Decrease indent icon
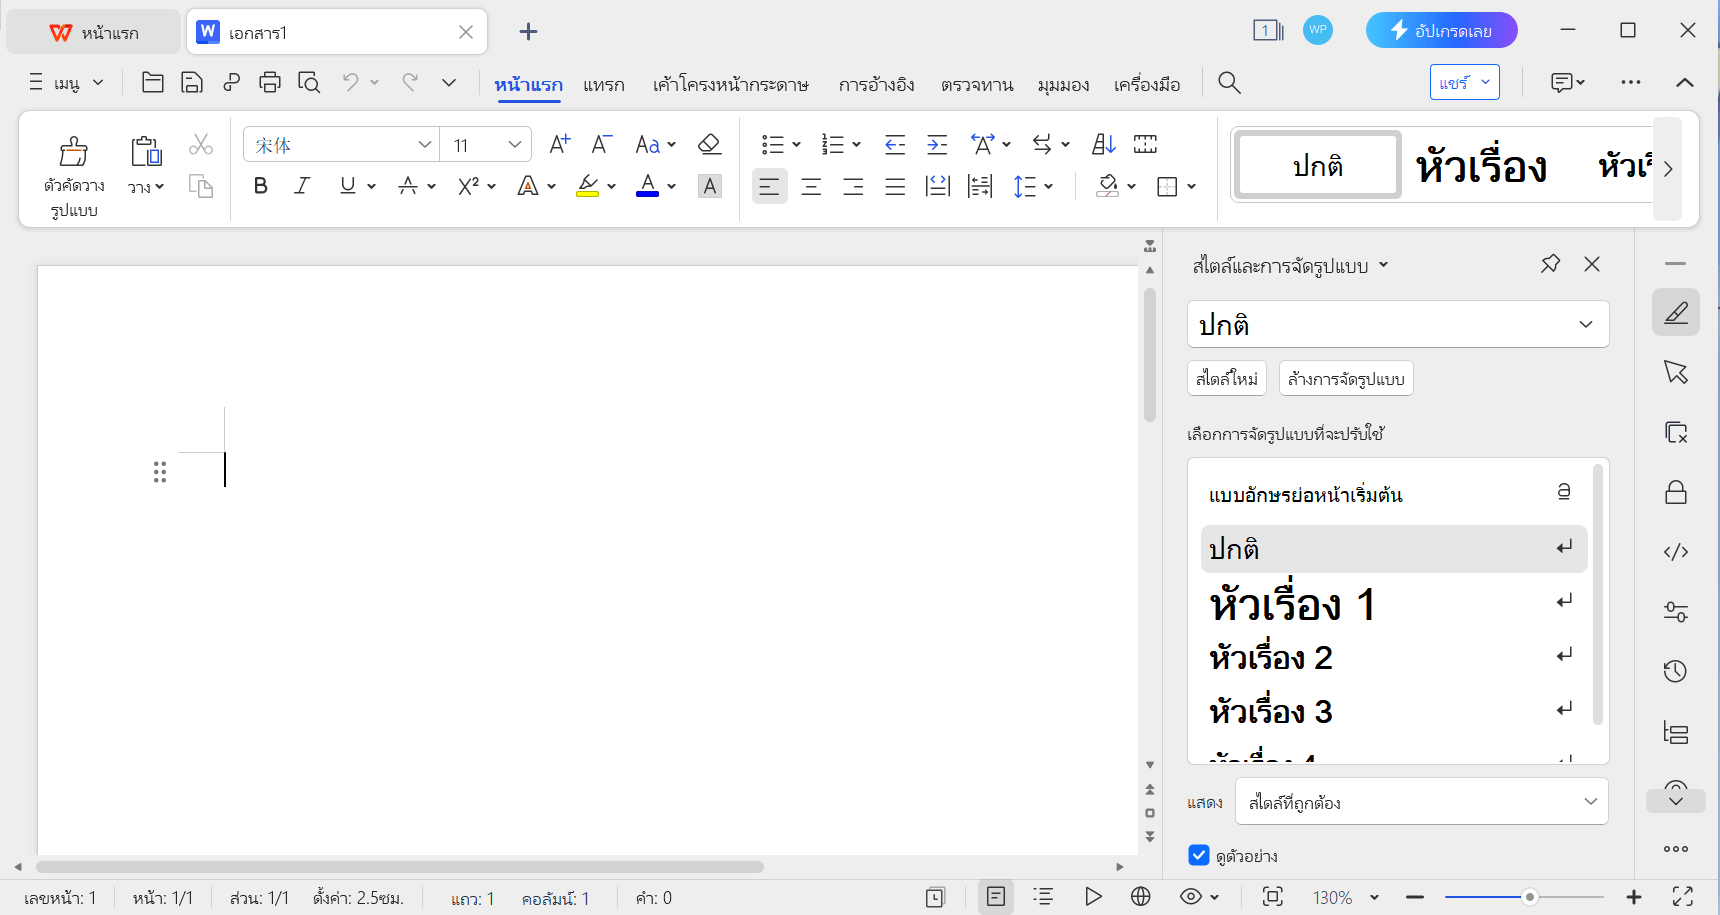 click(x=895, y=145)
